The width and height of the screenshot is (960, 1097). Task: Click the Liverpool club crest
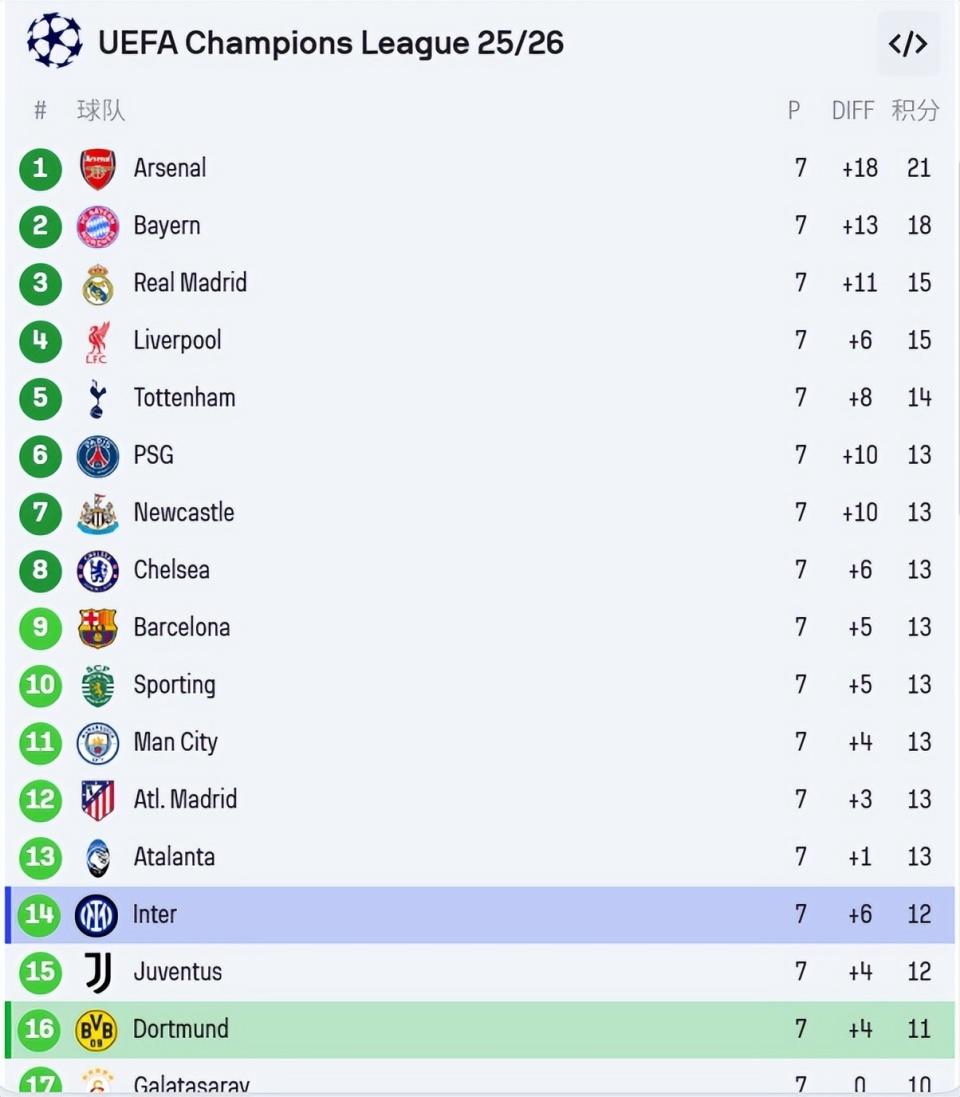click(x=98, y=341)
